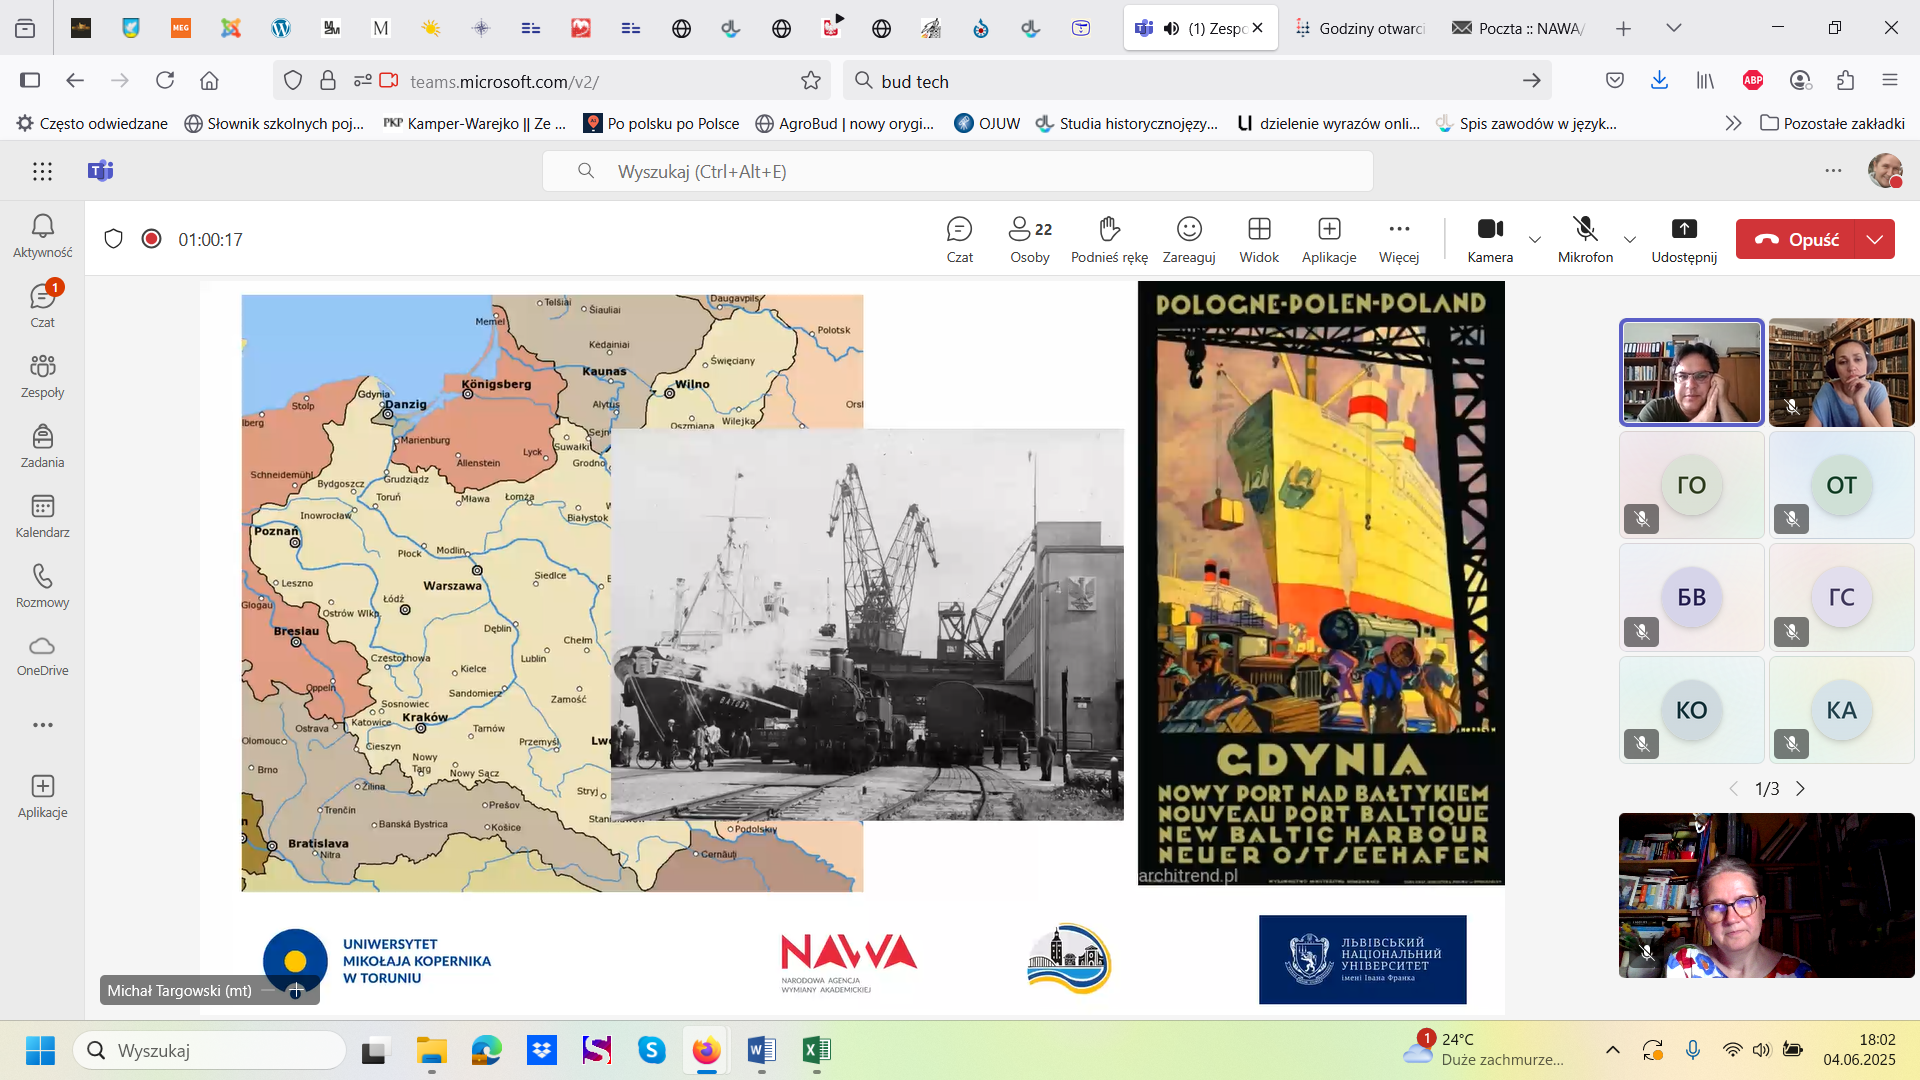Open Pozostałe zakładki folder

(x=1832, y=123)
